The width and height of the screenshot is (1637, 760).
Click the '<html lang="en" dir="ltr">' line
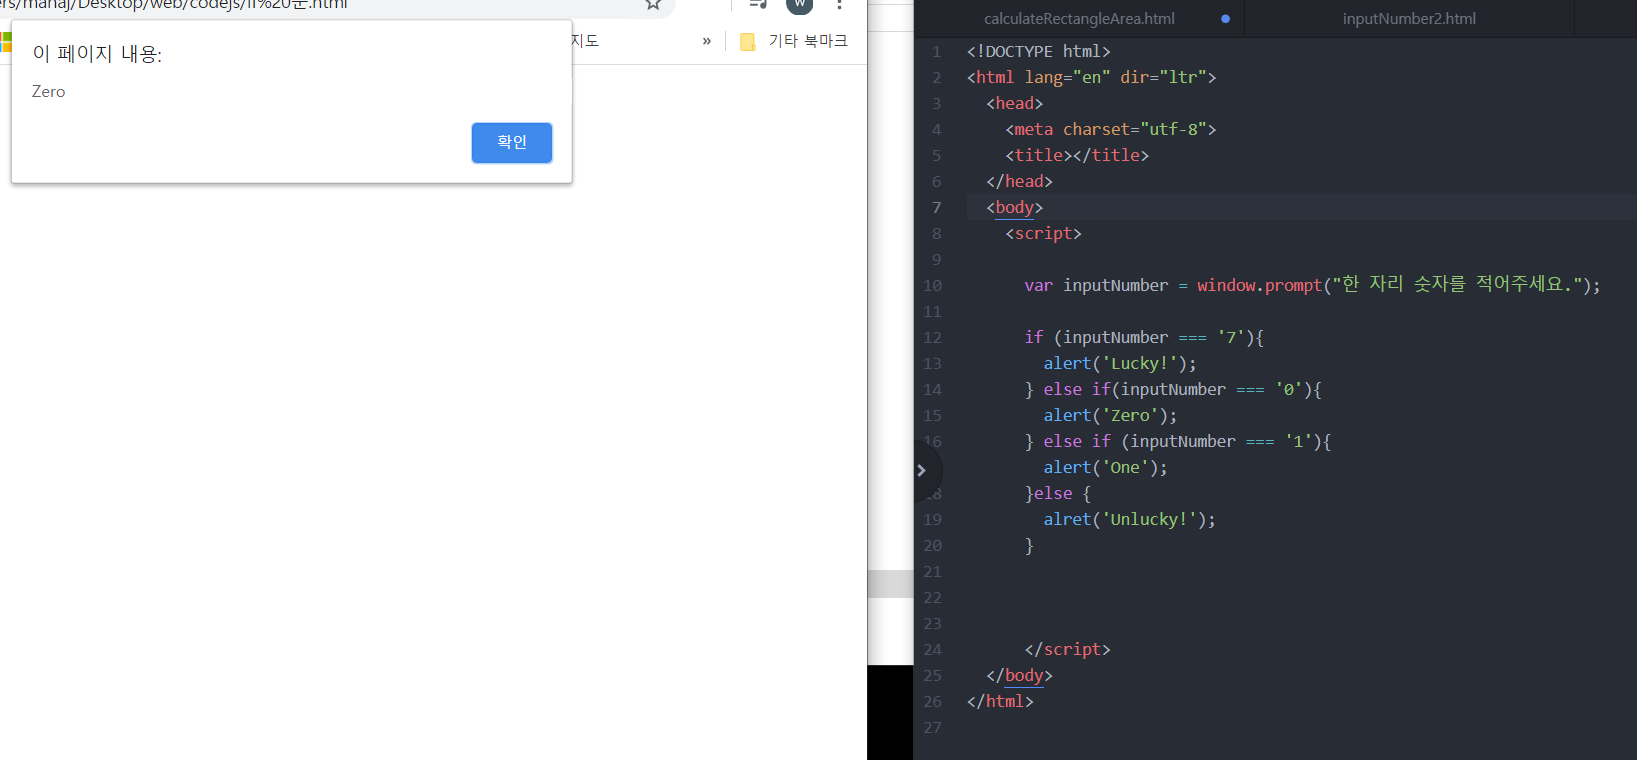click(x=1092, y=78)
